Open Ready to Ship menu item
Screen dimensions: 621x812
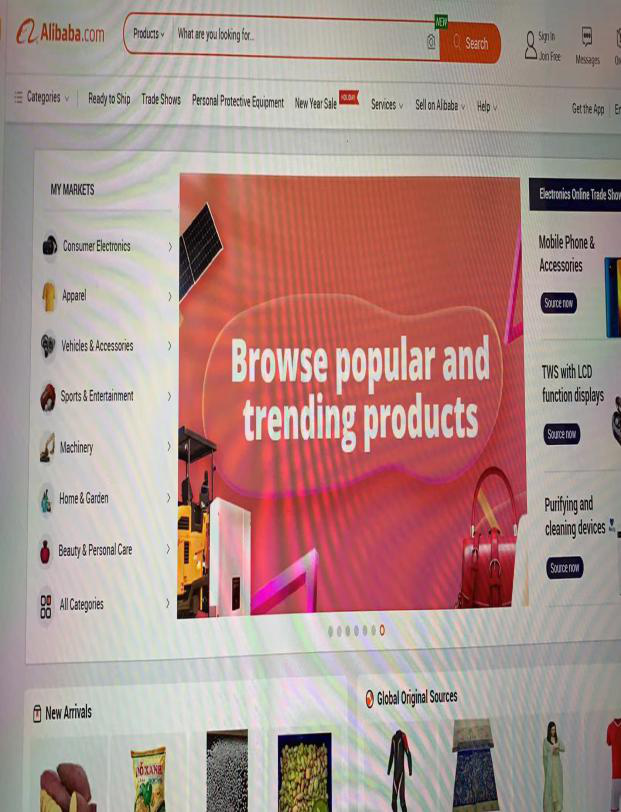point(109,98)
